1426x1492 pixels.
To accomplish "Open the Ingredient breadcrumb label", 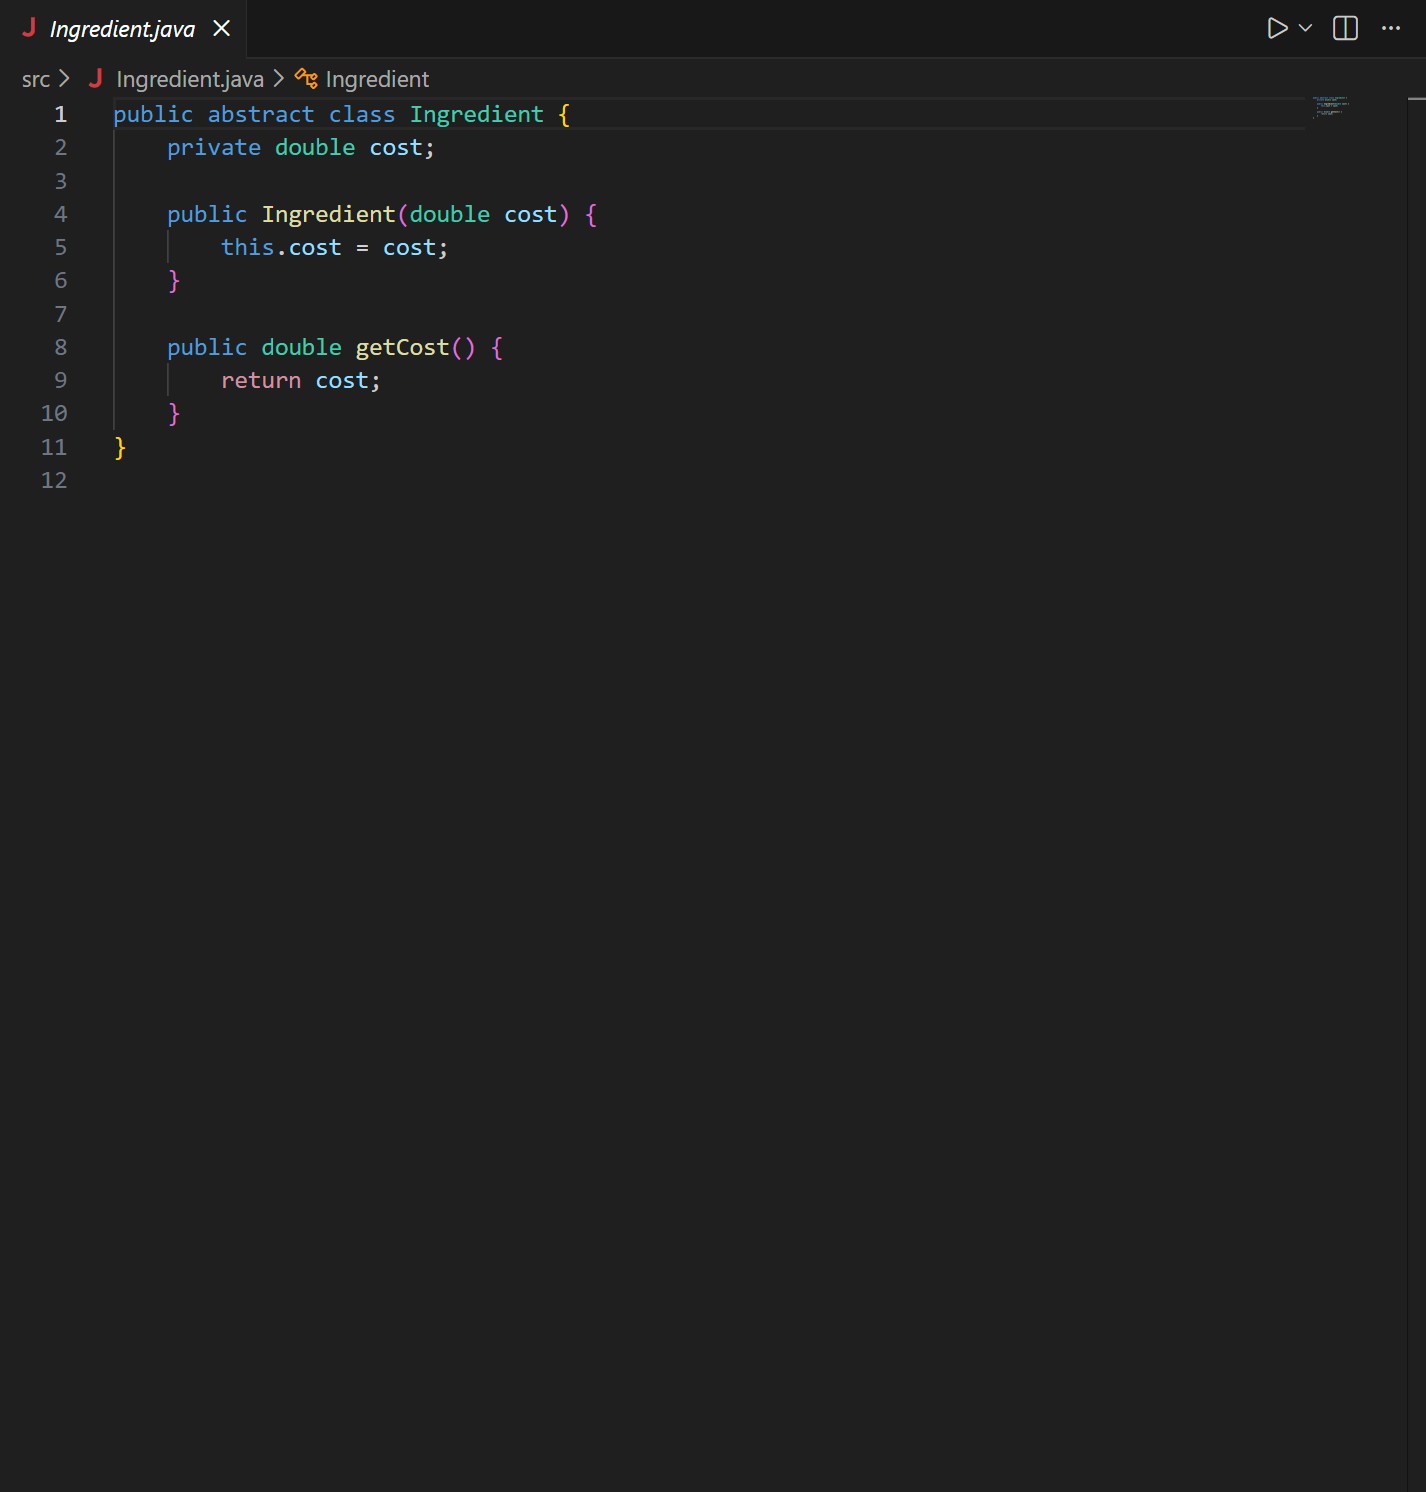I will (x=377, y=79).
